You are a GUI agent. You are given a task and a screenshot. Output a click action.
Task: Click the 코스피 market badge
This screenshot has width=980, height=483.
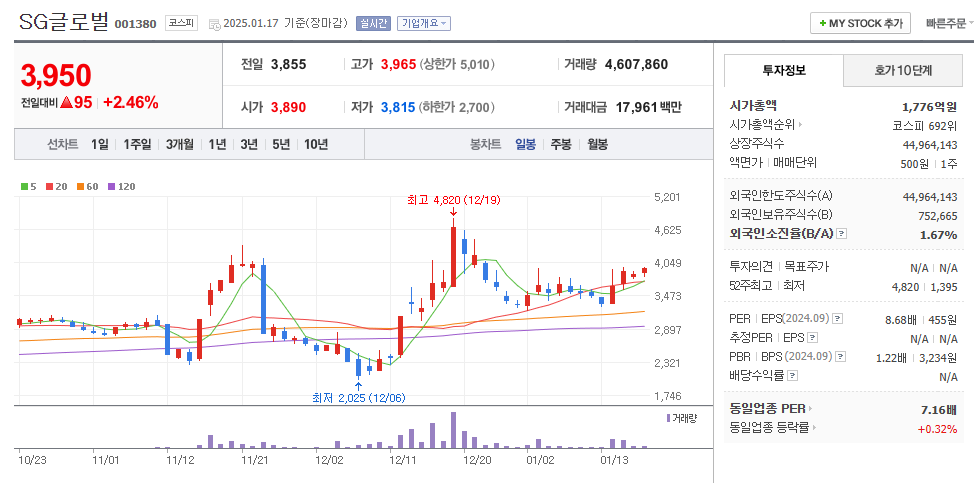[181, 23]
